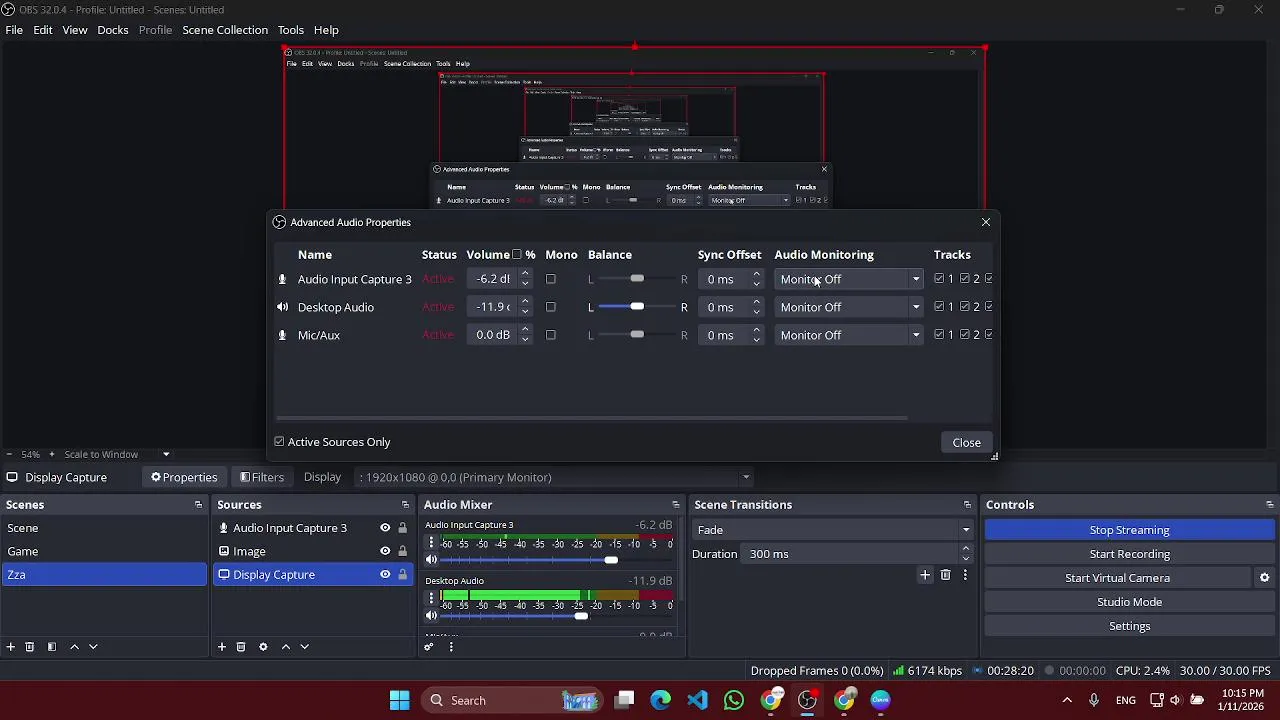Image resolution: width=1280 pixels, height=720 pixels.
Task: Add a new source with the plus icon
Action: [222, 647]
